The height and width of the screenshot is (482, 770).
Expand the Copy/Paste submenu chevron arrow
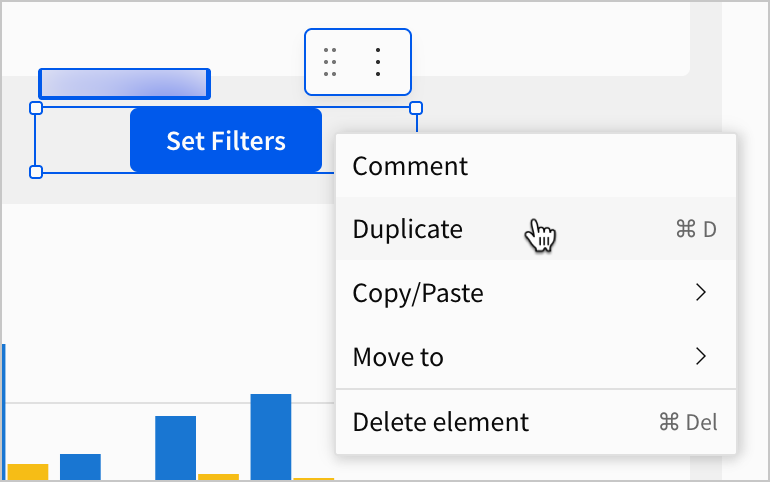click(x=701, y=293)
